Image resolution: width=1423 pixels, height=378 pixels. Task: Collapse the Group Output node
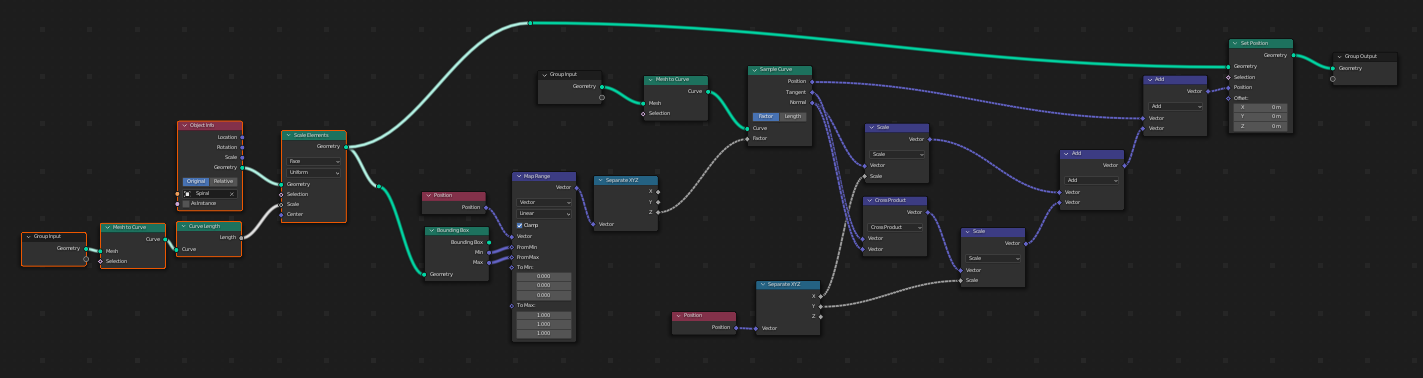1340,57
